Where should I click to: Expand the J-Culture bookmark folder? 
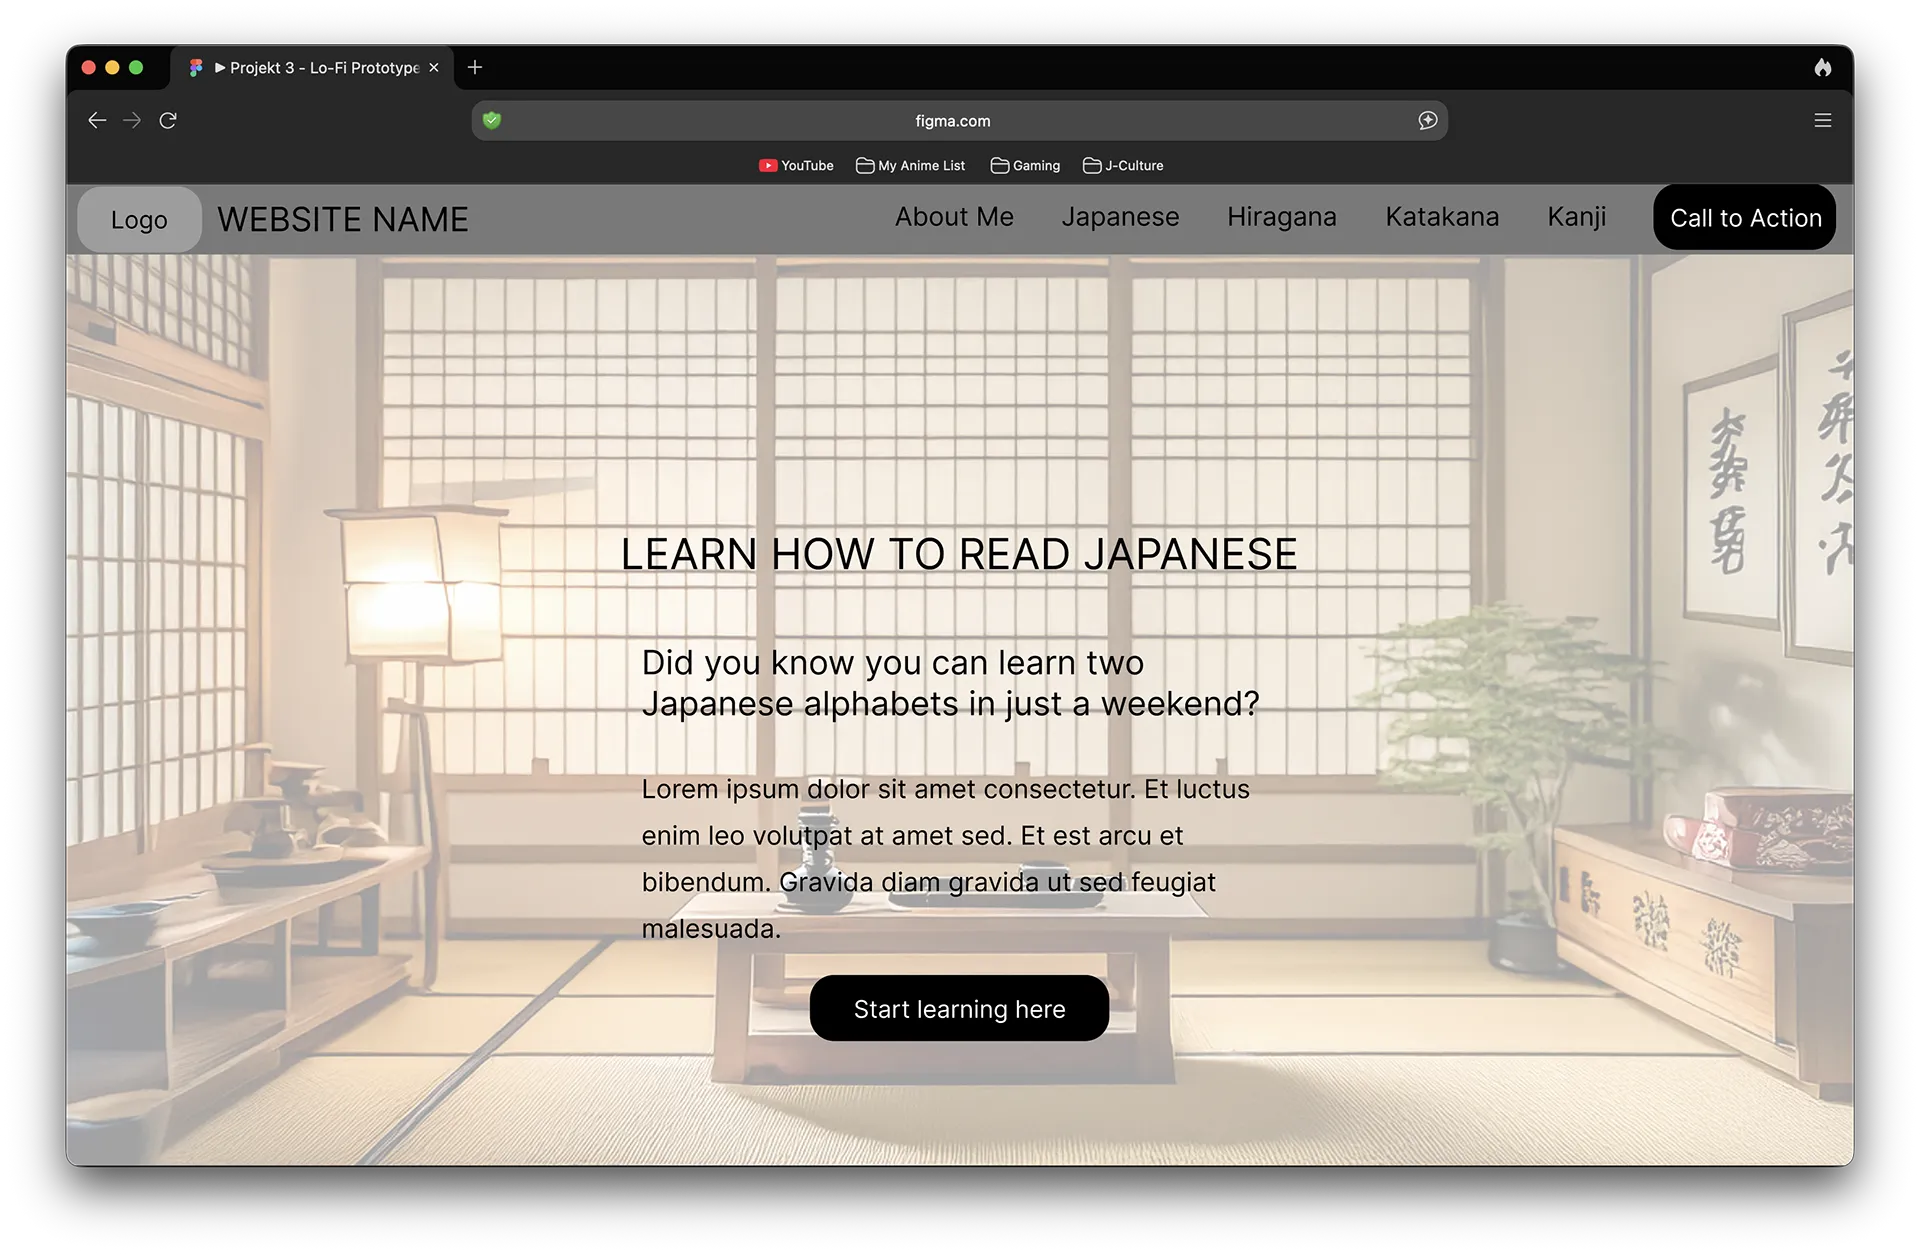(x=1123, y=165)
